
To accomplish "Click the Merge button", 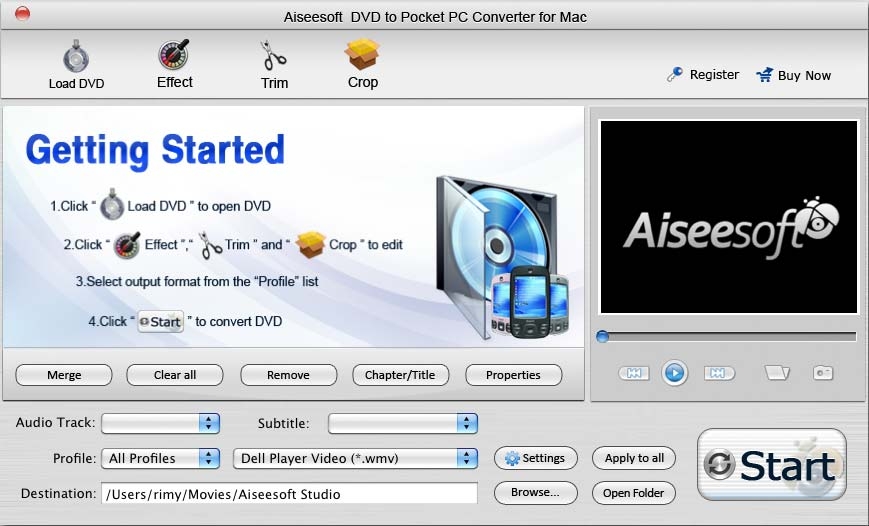I will (64, 375).
